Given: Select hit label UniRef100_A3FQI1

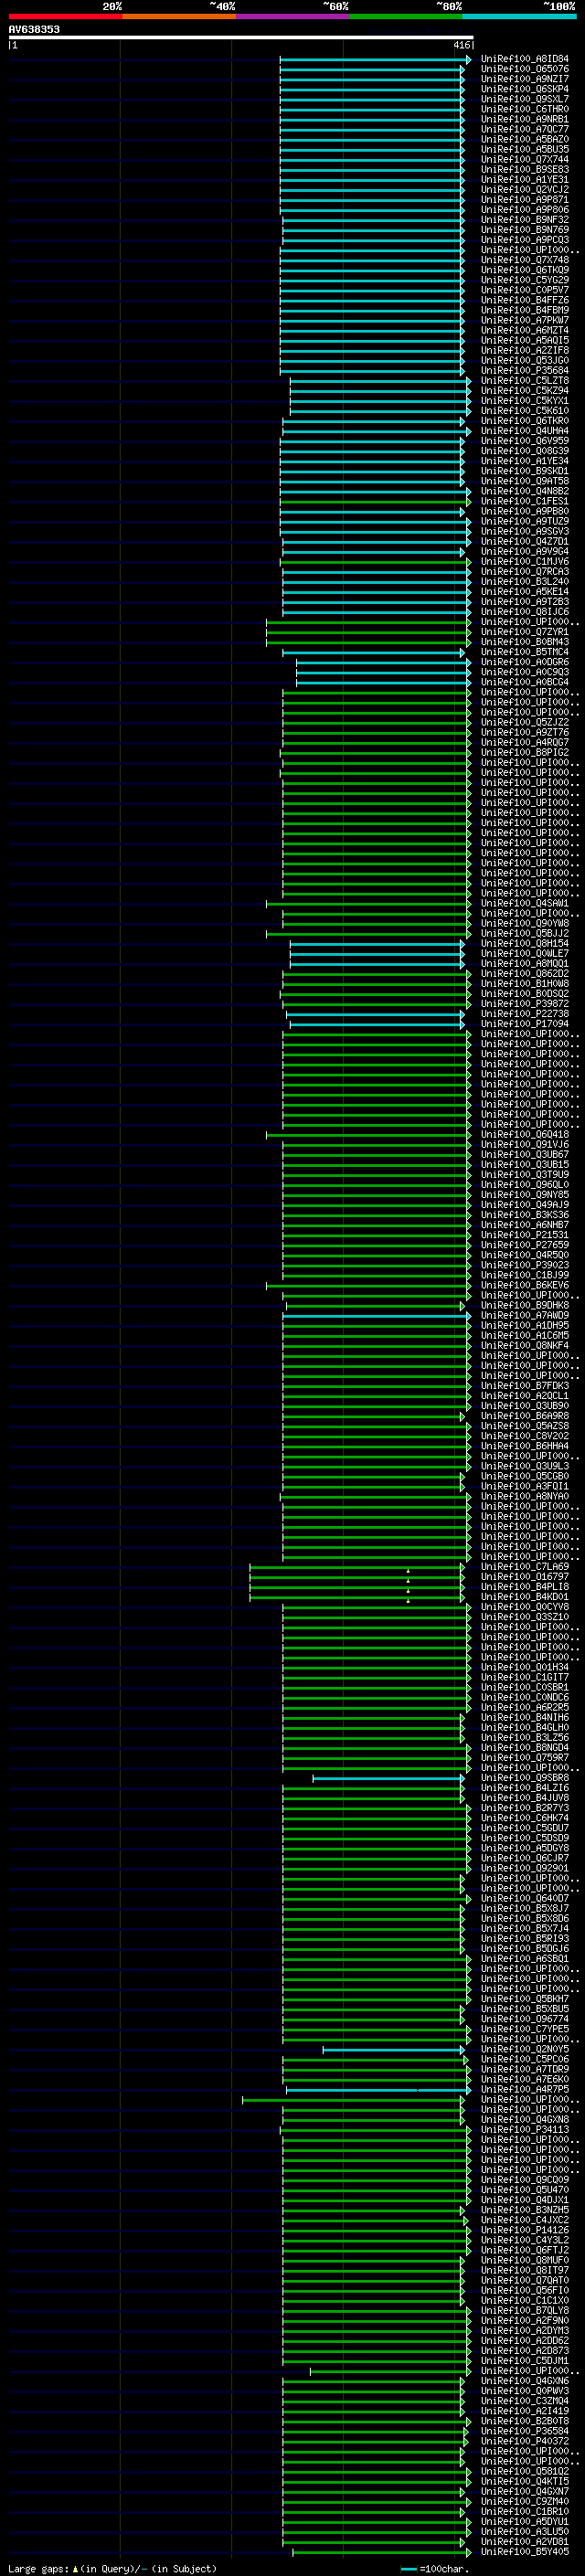Looking at the screenshot, I should point(525,1487).
